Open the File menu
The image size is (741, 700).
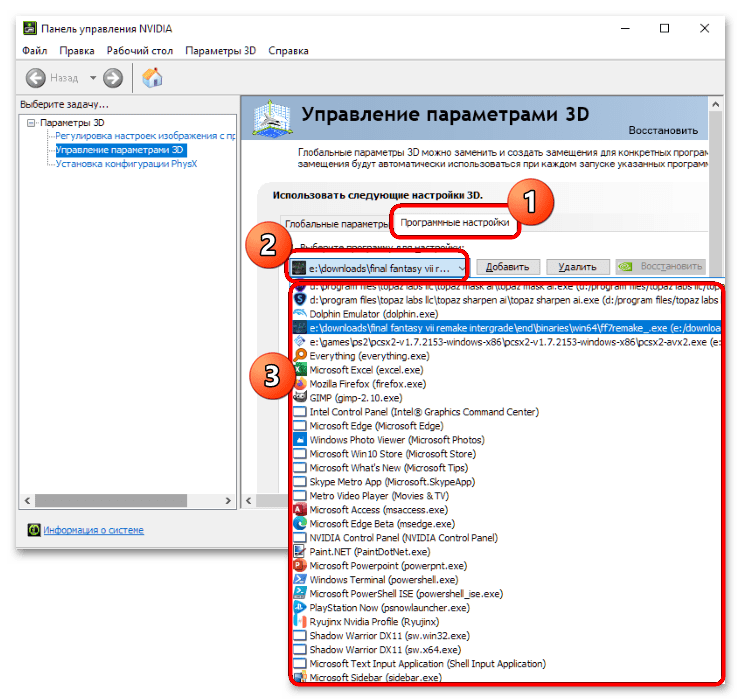pyautogui.click(x=34, y=51)
